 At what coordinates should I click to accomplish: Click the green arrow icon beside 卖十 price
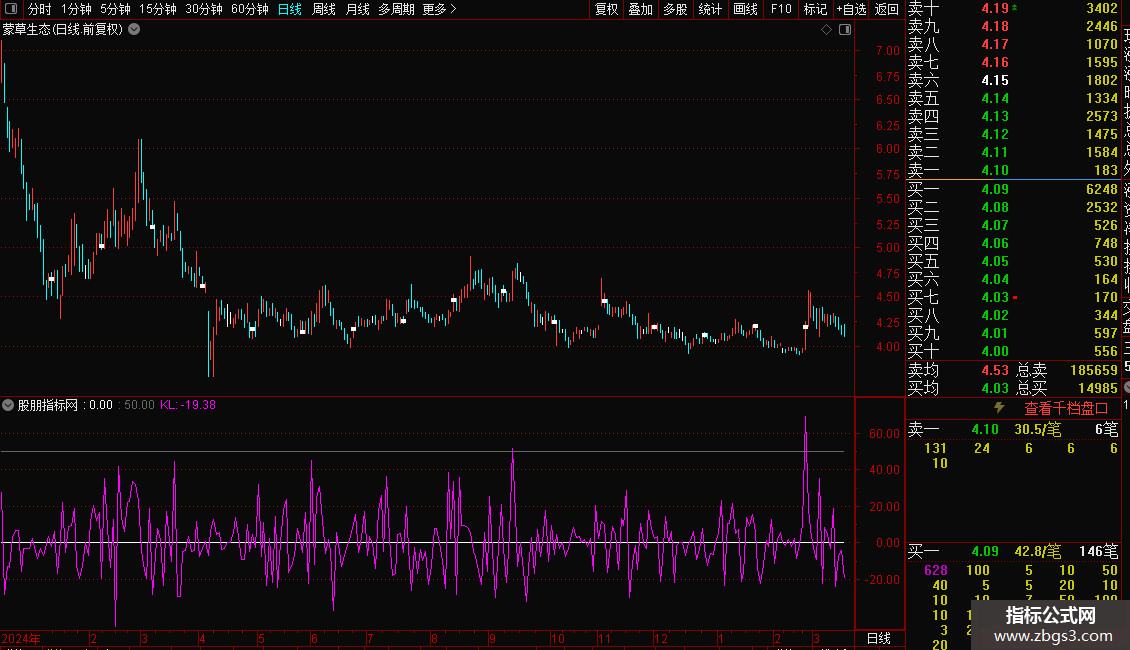1016,8
